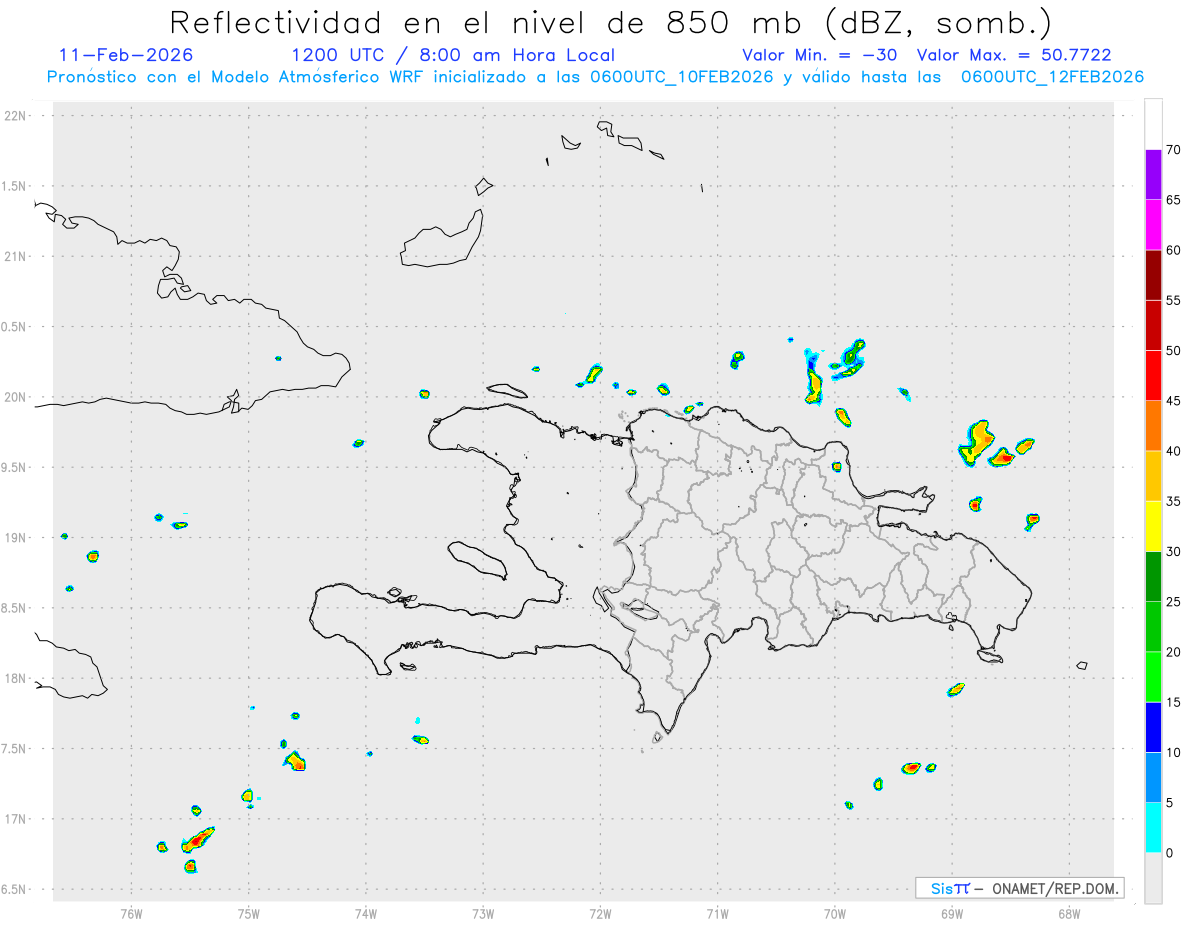Click the colorbar tick label '55'
This screenshot has height=927, width=1200.
click(x=1174, y=300)
